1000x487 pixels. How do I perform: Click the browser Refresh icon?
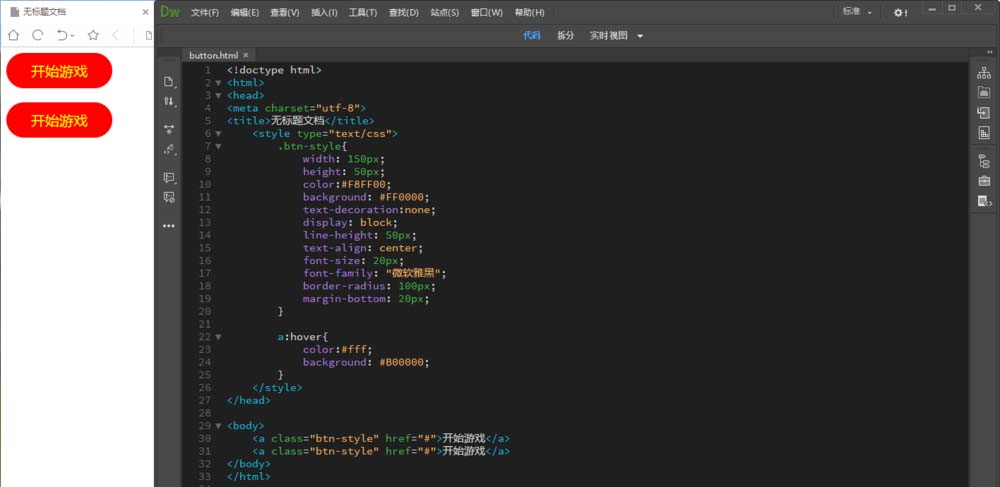coord(38,35)
